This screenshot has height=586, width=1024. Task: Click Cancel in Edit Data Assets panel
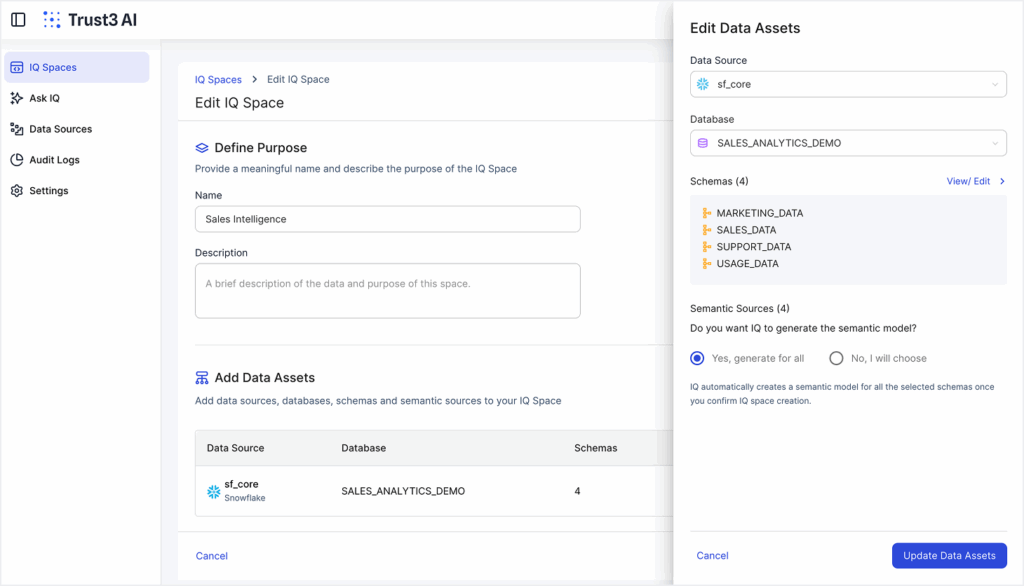point(712,556)
